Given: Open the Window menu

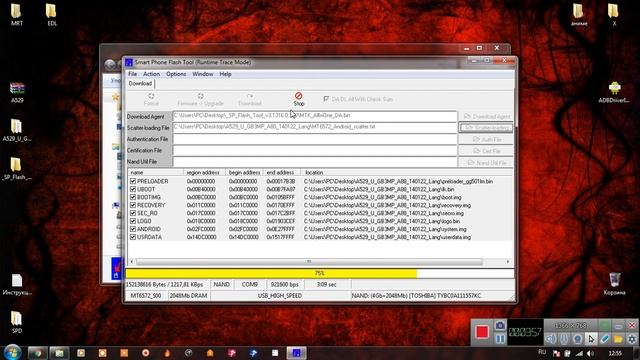Looking at the screenshot, I should (x=202, y=74).
